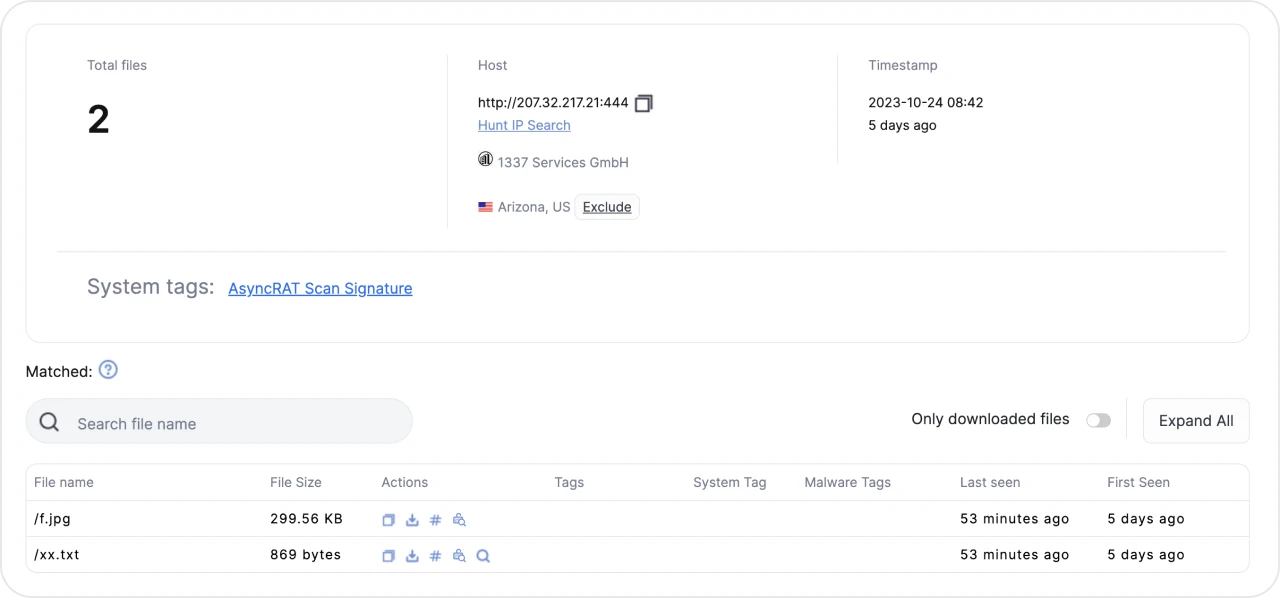1280x598 pixels.
Task: Select the /xx.txt file row name
Action: point(57,555)
